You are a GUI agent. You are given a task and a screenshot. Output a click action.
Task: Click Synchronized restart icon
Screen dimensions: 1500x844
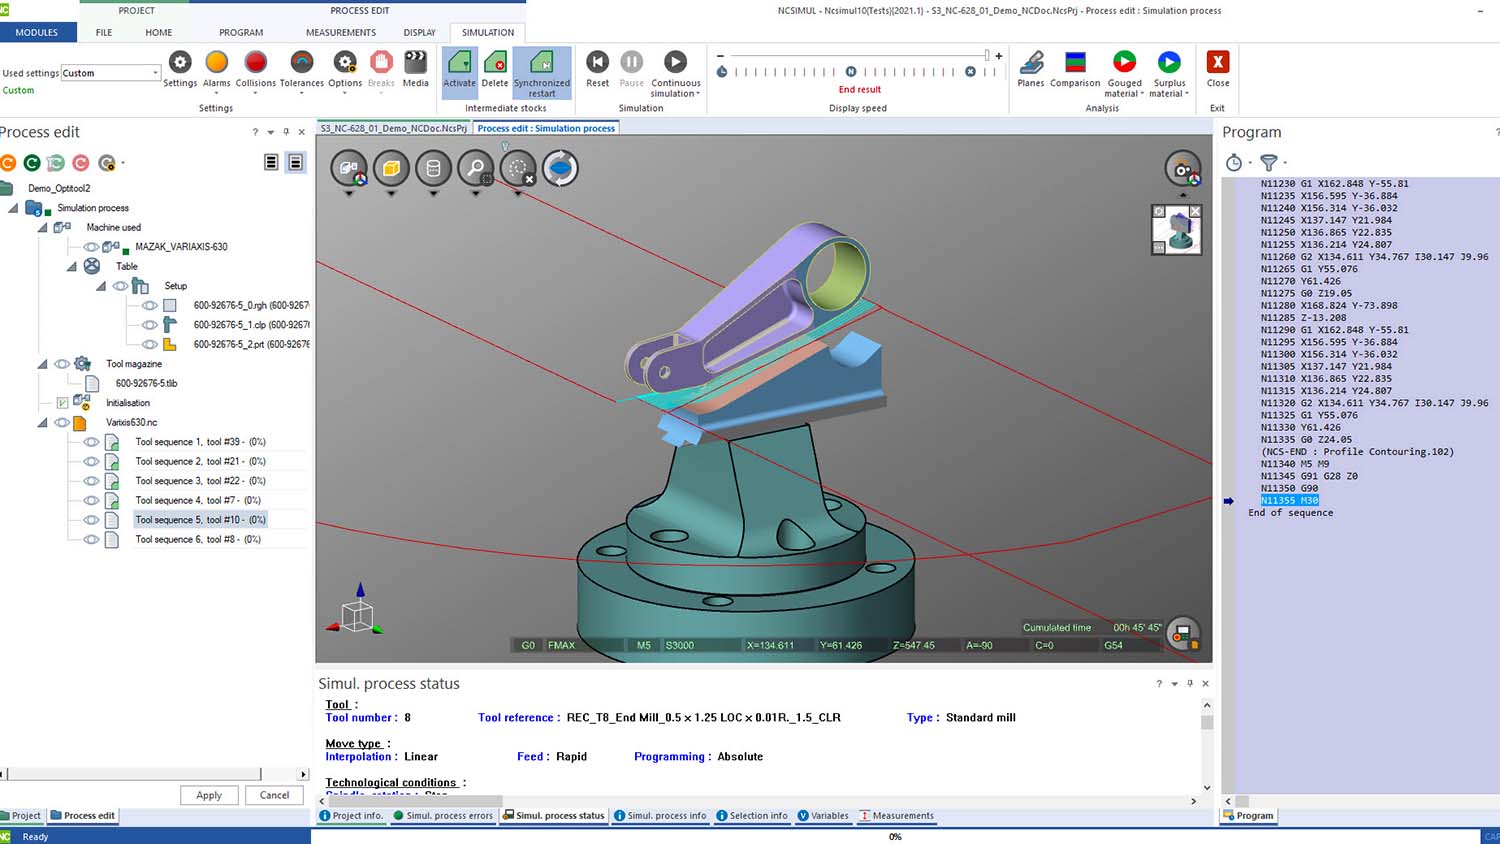coord(541,63)
